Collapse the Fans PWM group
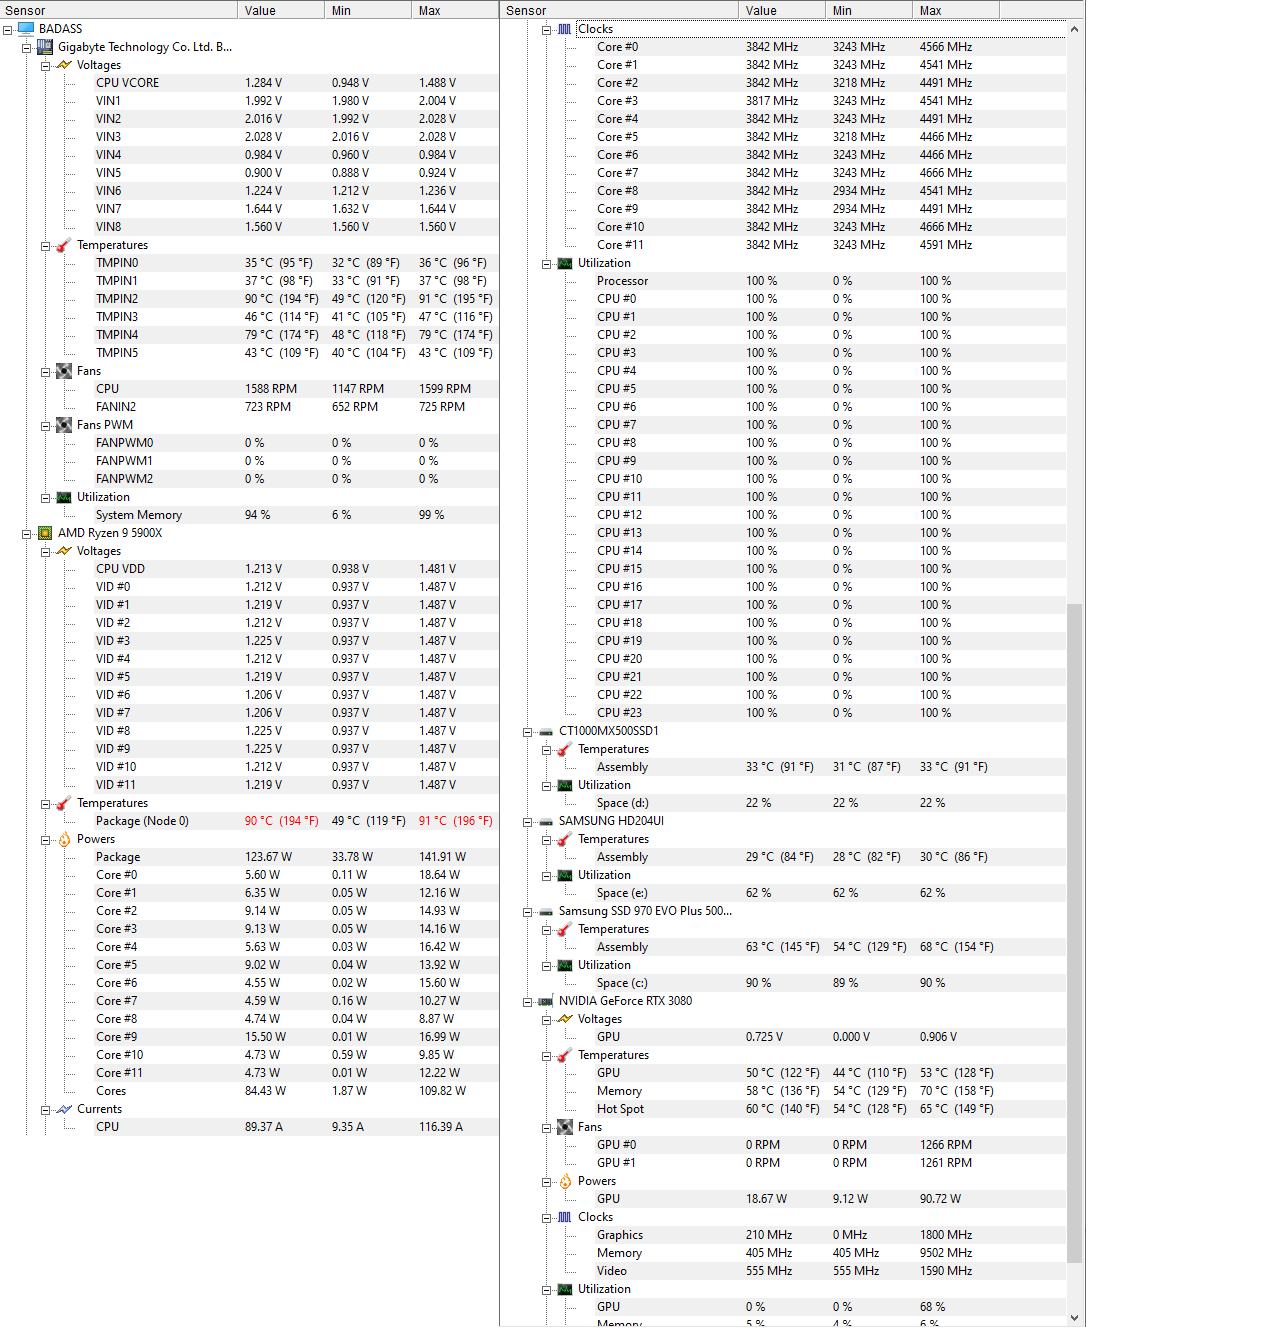 pos(46,426)
